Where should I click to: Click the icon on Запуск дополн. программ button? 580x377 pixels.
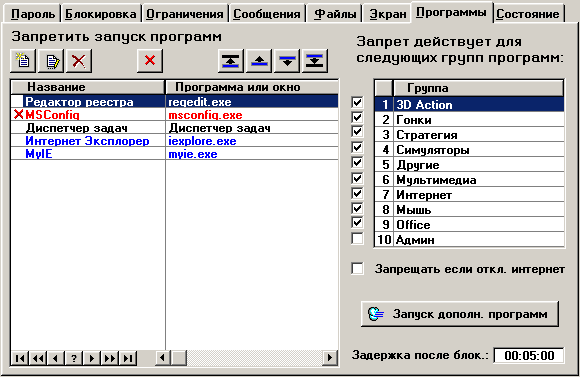tap(376, 314)
